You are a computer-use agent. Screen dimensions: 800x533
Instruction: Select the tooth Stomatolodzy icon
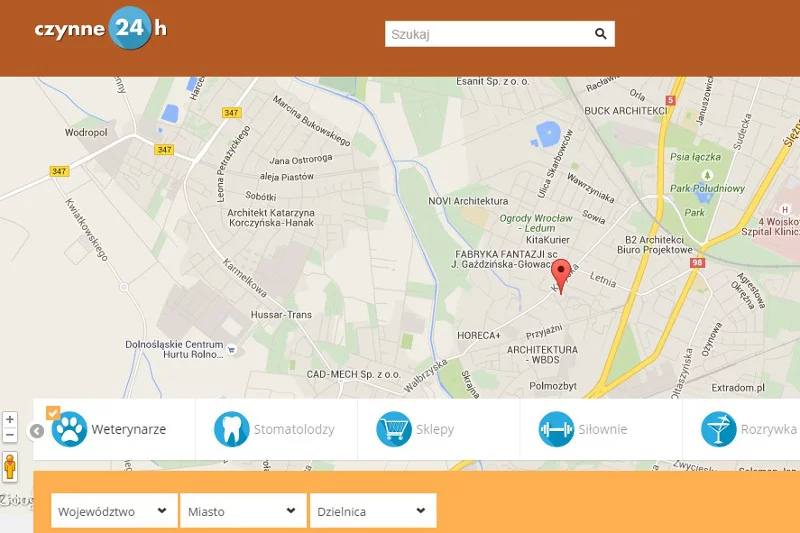pyautogui.click(x=232, y=429)
